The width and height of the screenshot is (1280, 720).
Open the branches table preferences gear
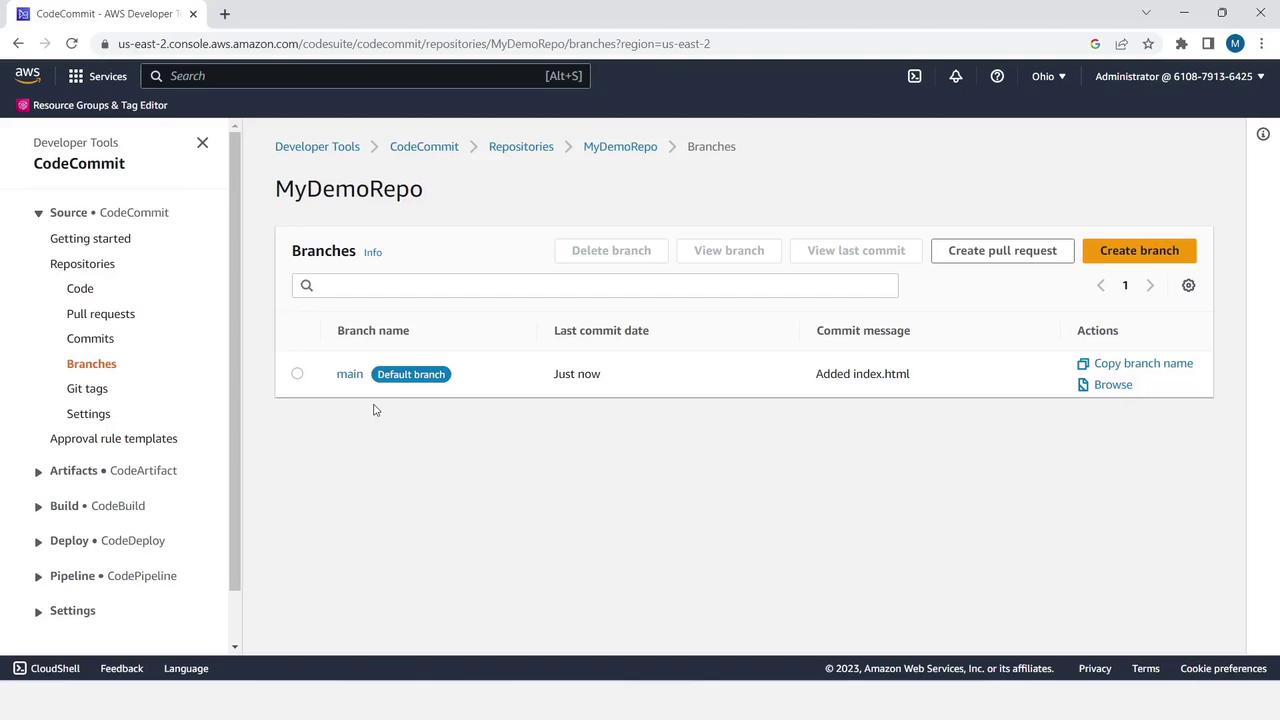coord(1188,286)
